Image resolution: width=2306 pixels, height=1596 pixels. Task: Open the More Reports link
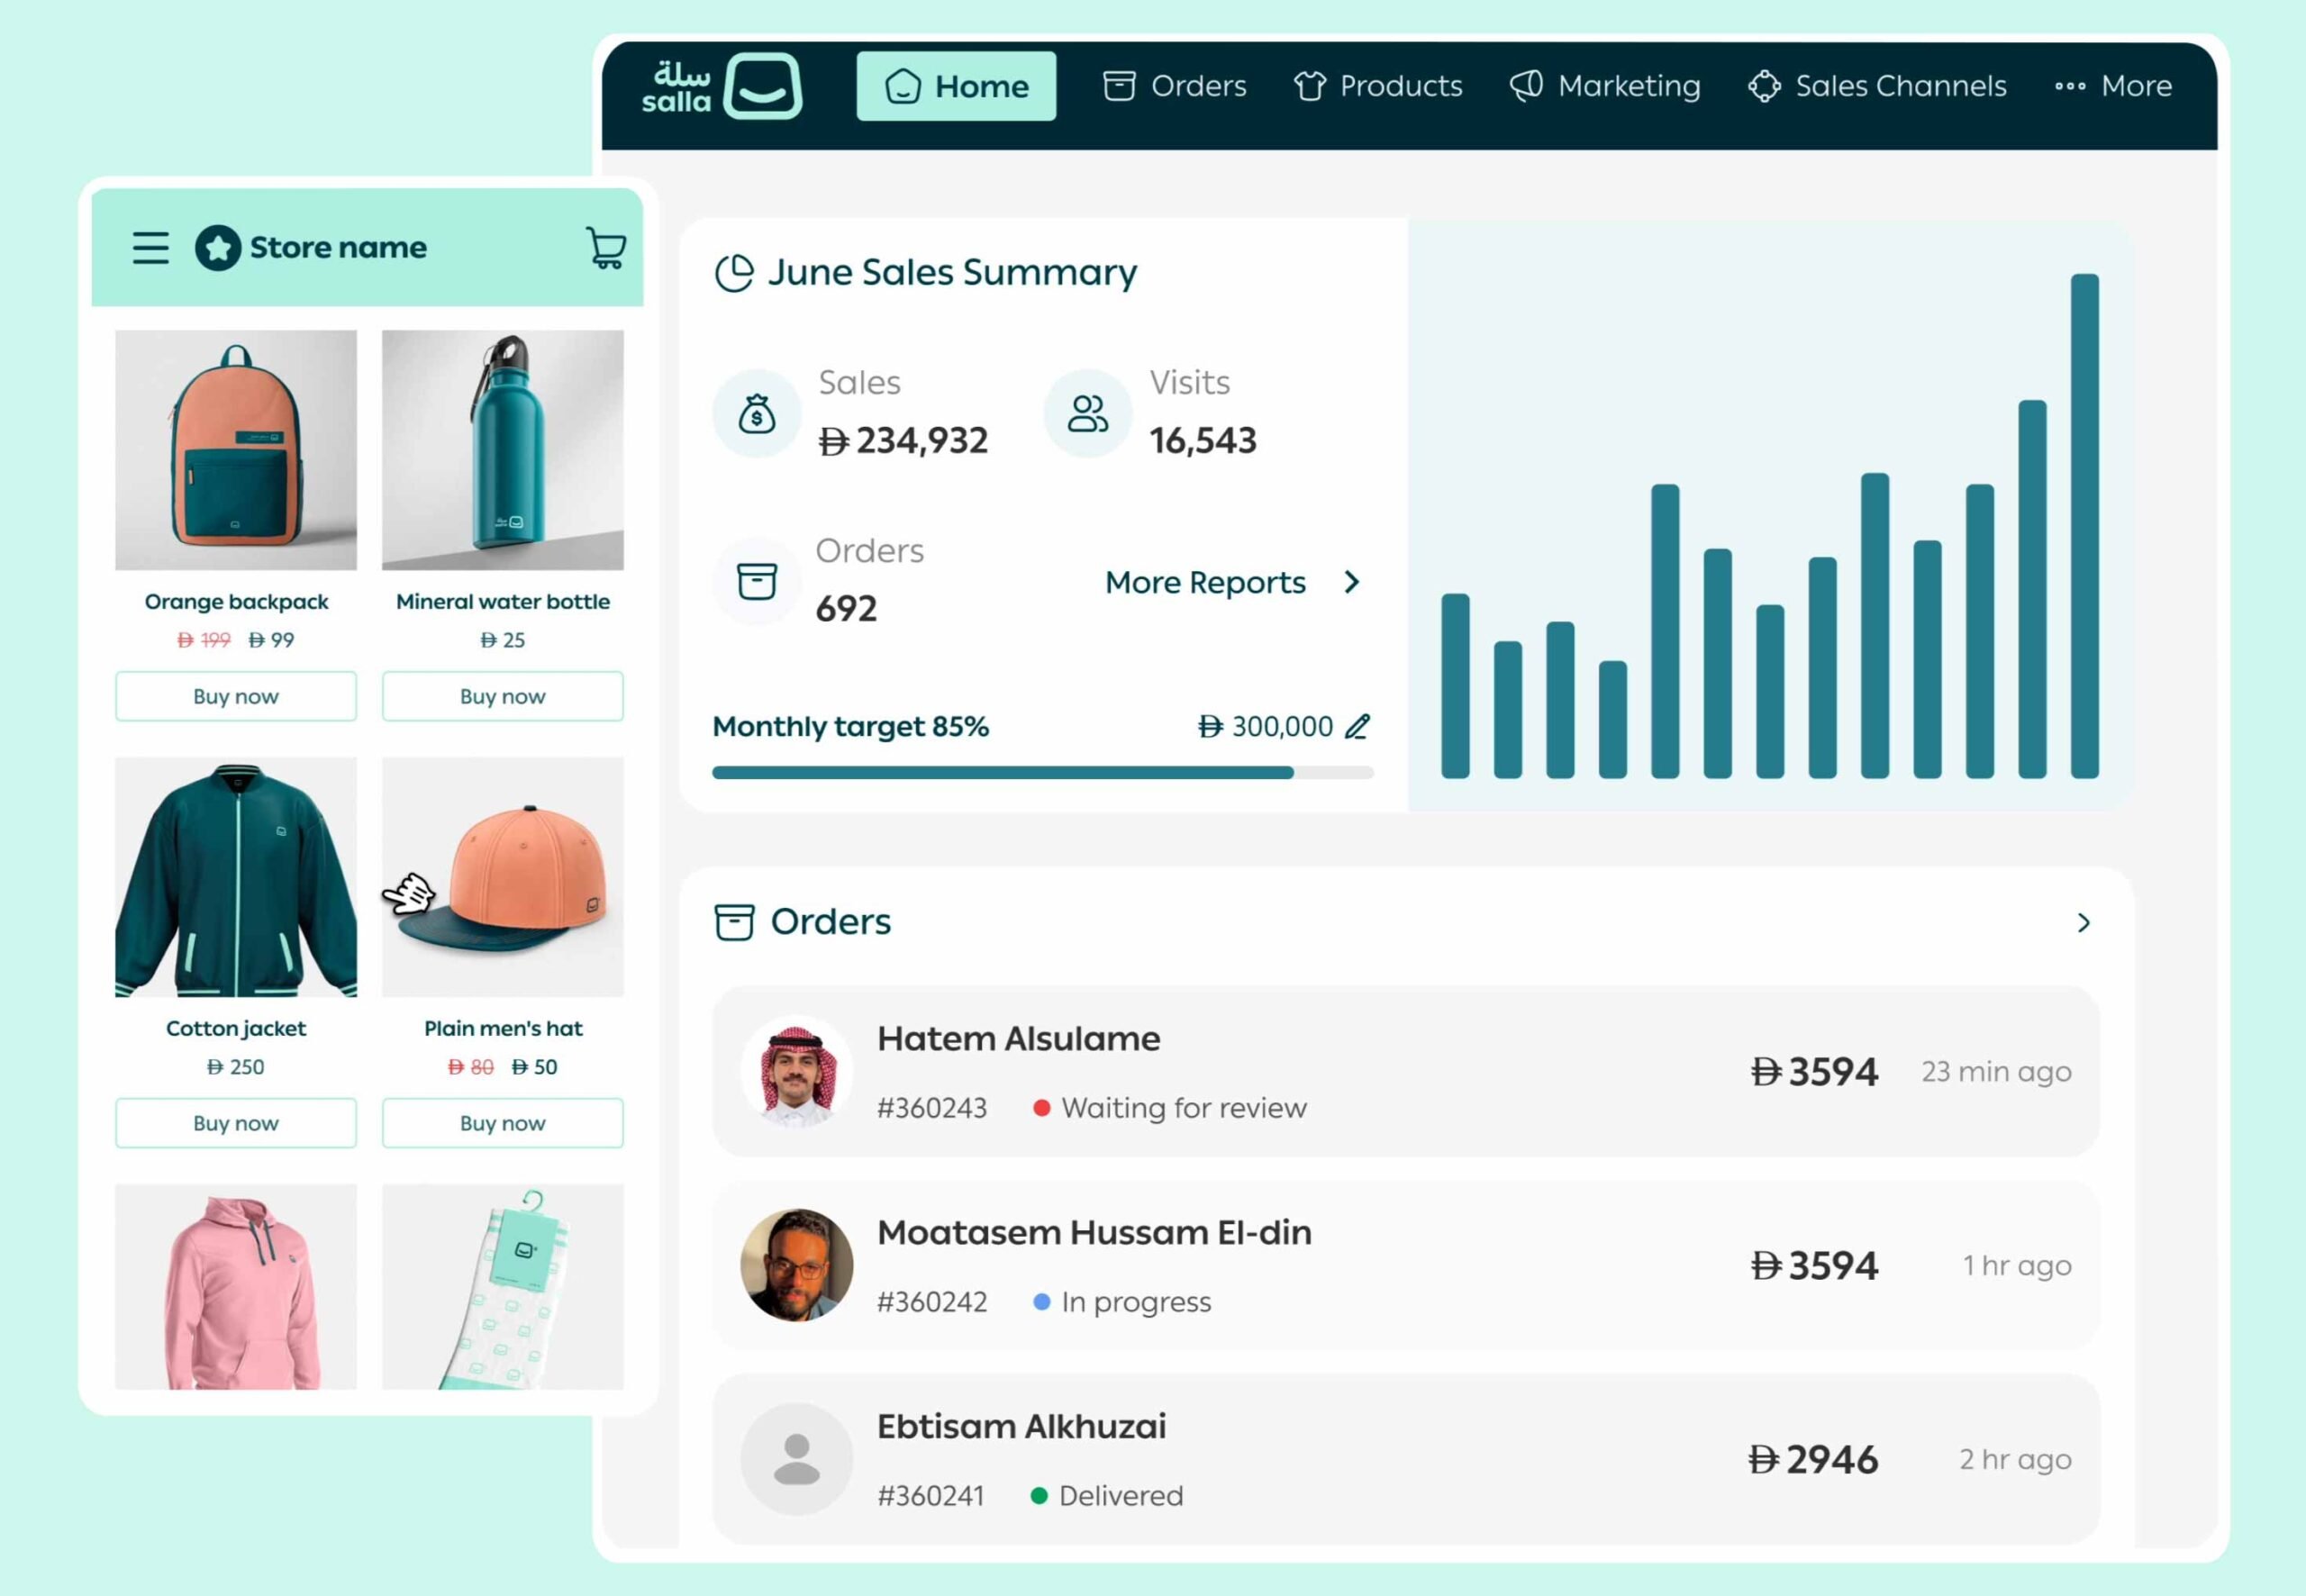[1205, 582]
